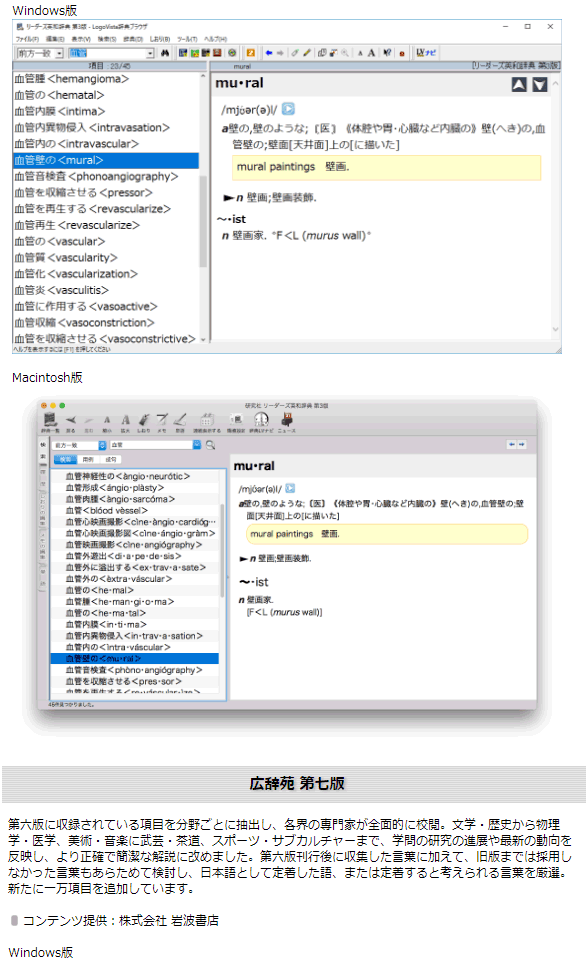
Task: Click the 辞典一覧 book icon in Mac toolbar
Action: click(50, 420)
